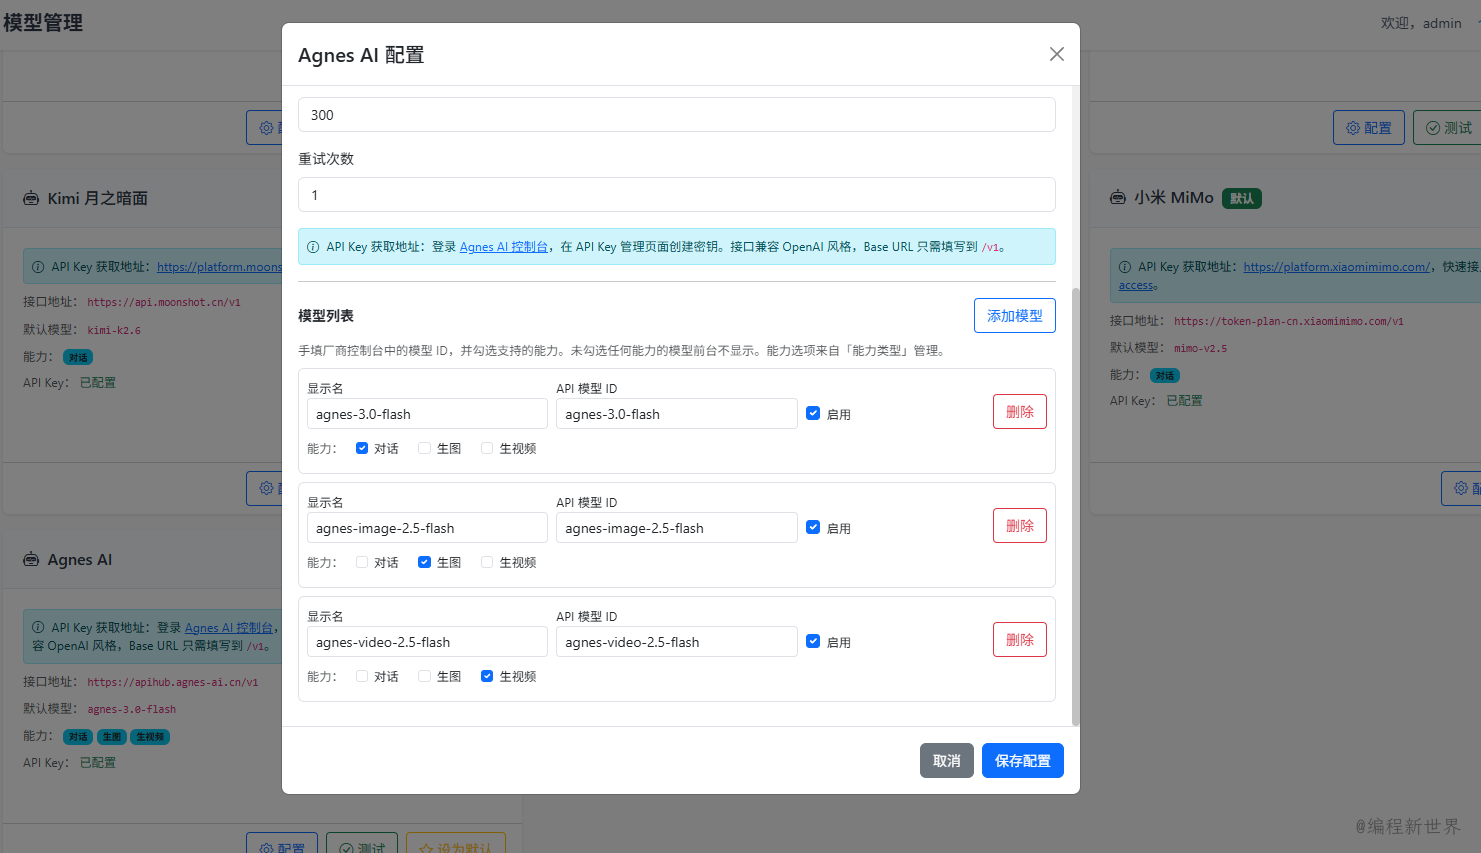
Task: Click the info icon in the Agnes AI card notice
Action: point(38,627)
